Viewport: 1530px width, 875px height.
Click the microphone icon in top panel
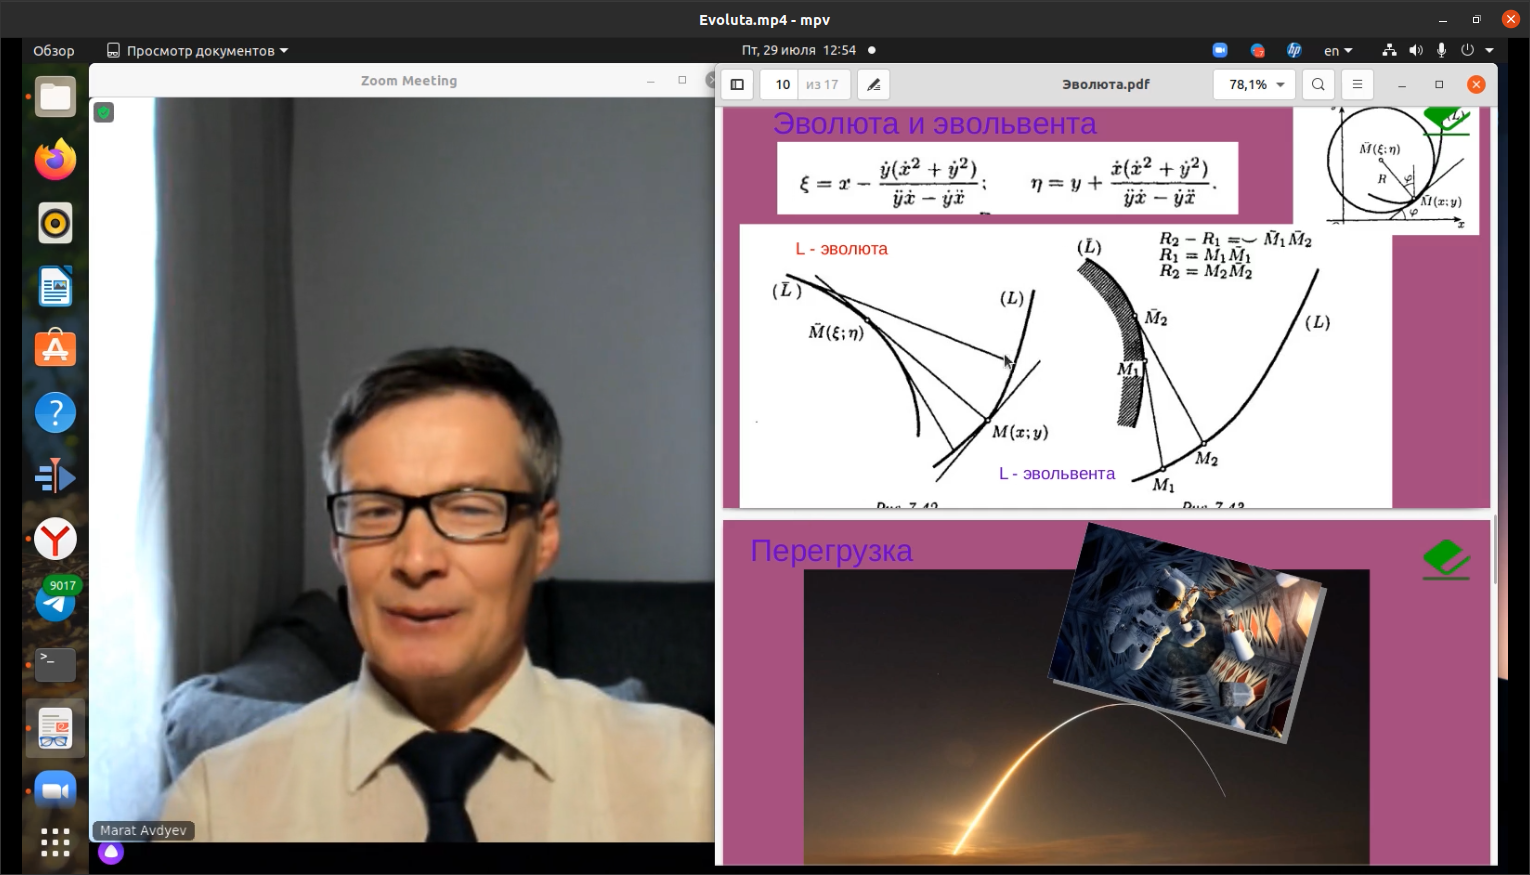[x=1441, y=50]
